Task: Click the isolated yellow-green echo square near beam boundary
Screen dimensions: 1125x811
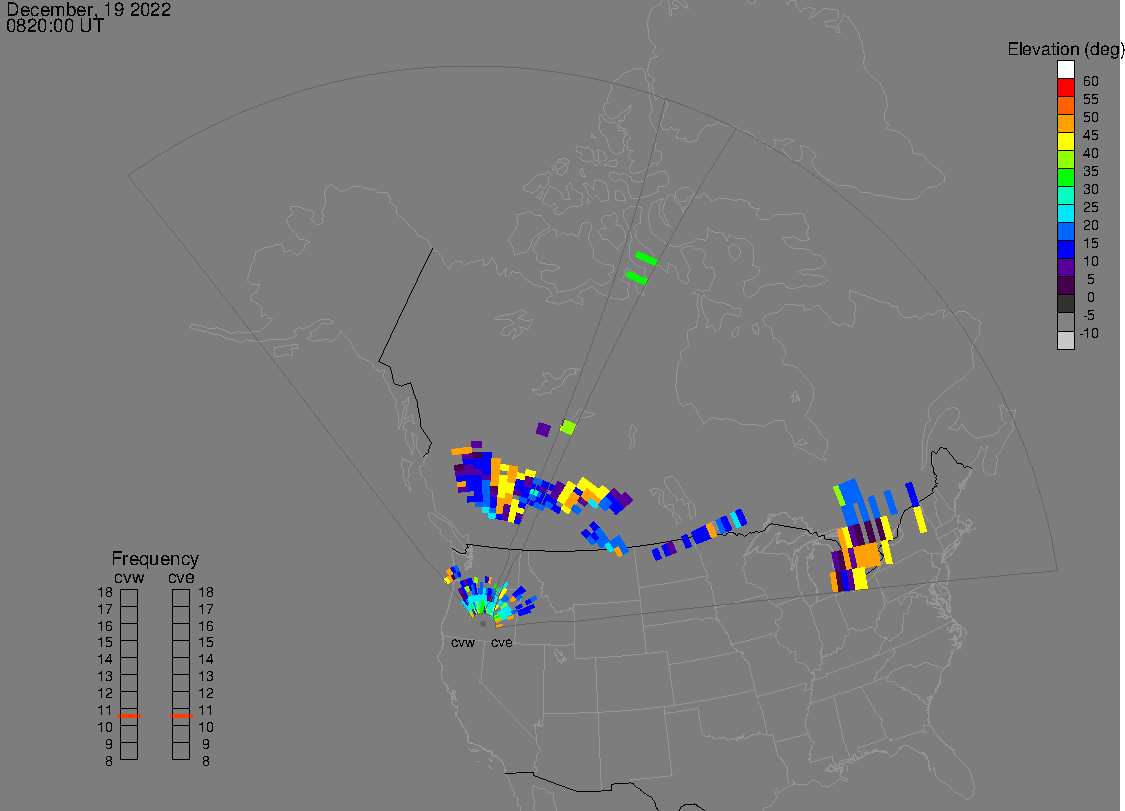Action: click(568, 427)
